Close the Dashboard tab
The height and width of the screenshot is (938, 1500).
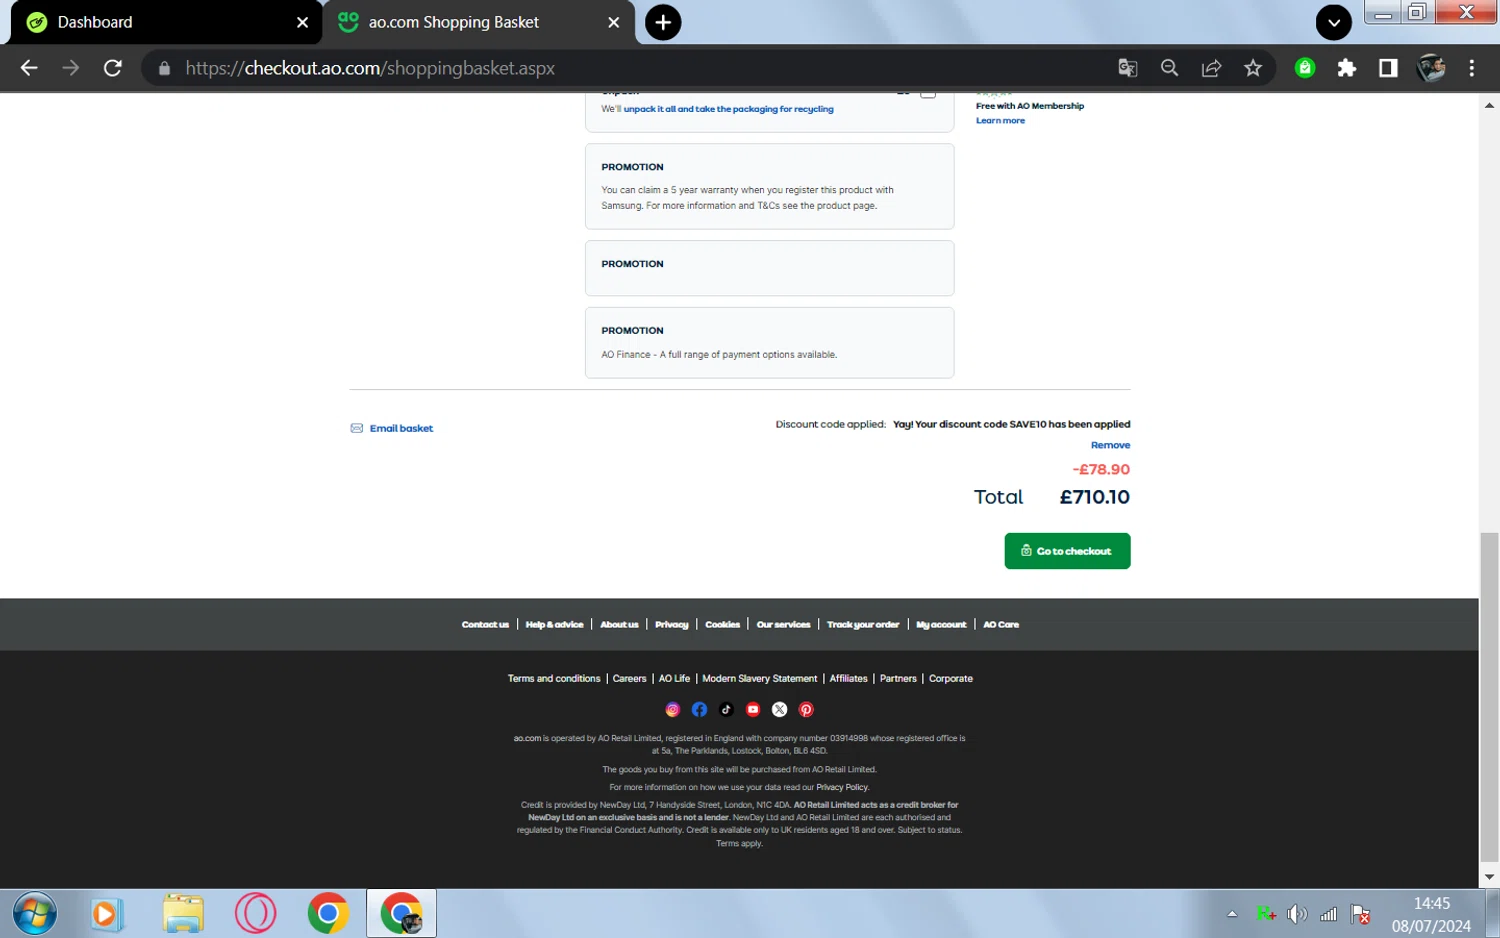pyautogui.click(x=302, y=22)
